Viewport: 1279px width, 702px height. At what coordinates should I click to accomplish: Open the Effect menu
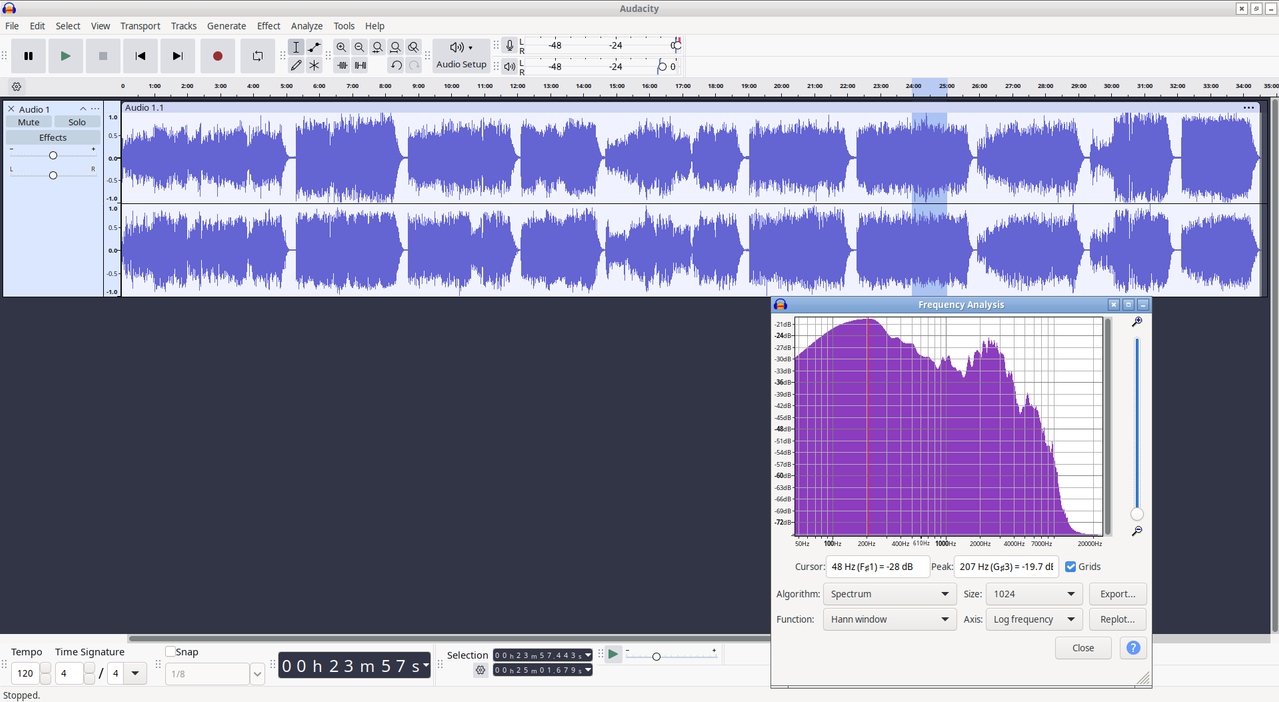coord(269,26)
